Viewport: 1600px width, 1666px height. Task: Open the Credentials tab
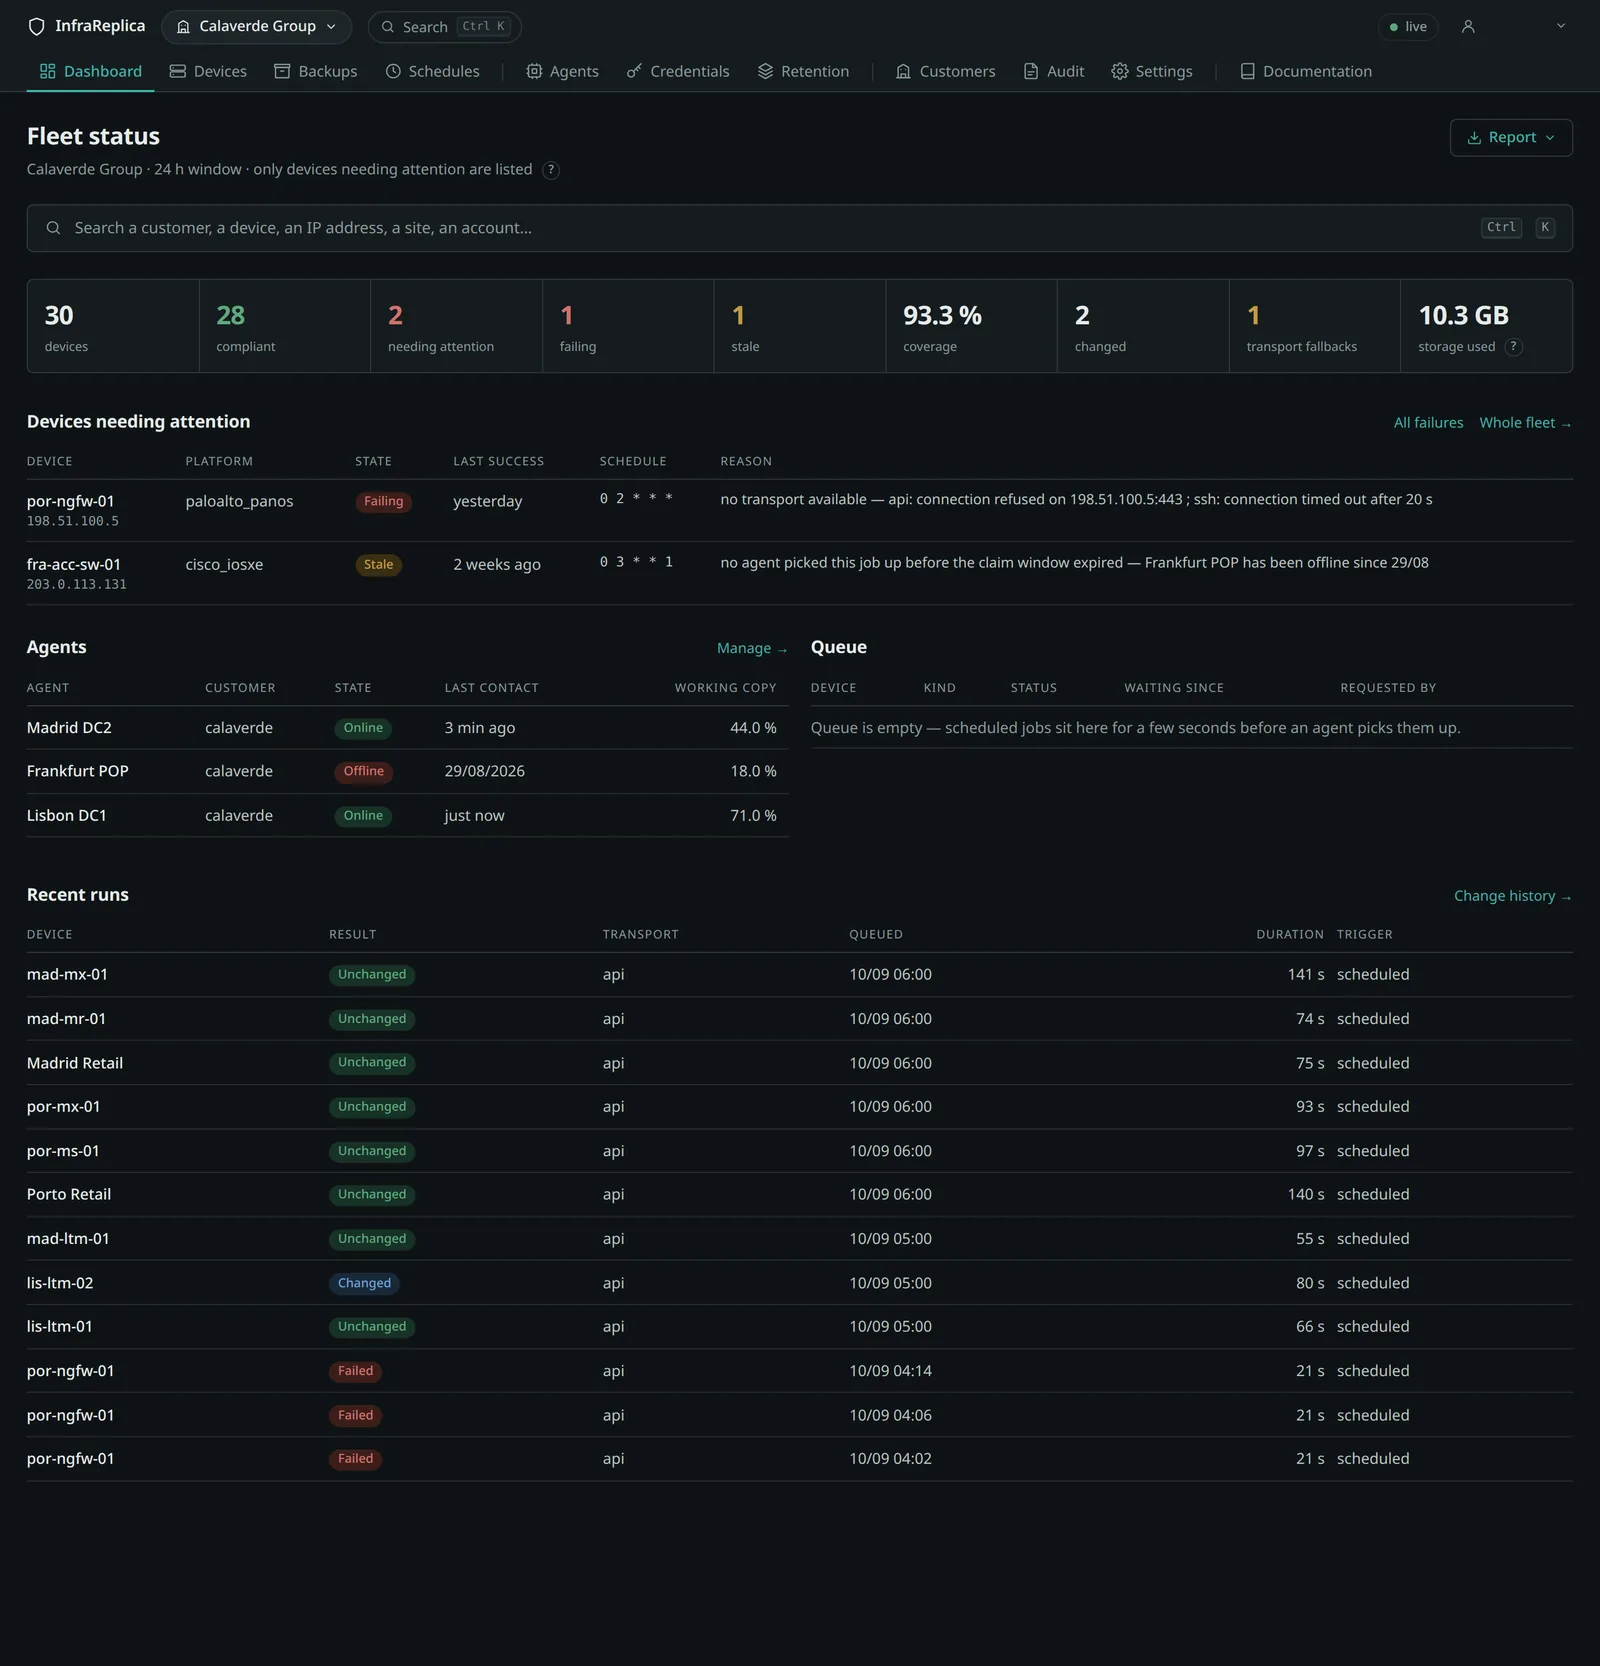click(x=678, y=71)
